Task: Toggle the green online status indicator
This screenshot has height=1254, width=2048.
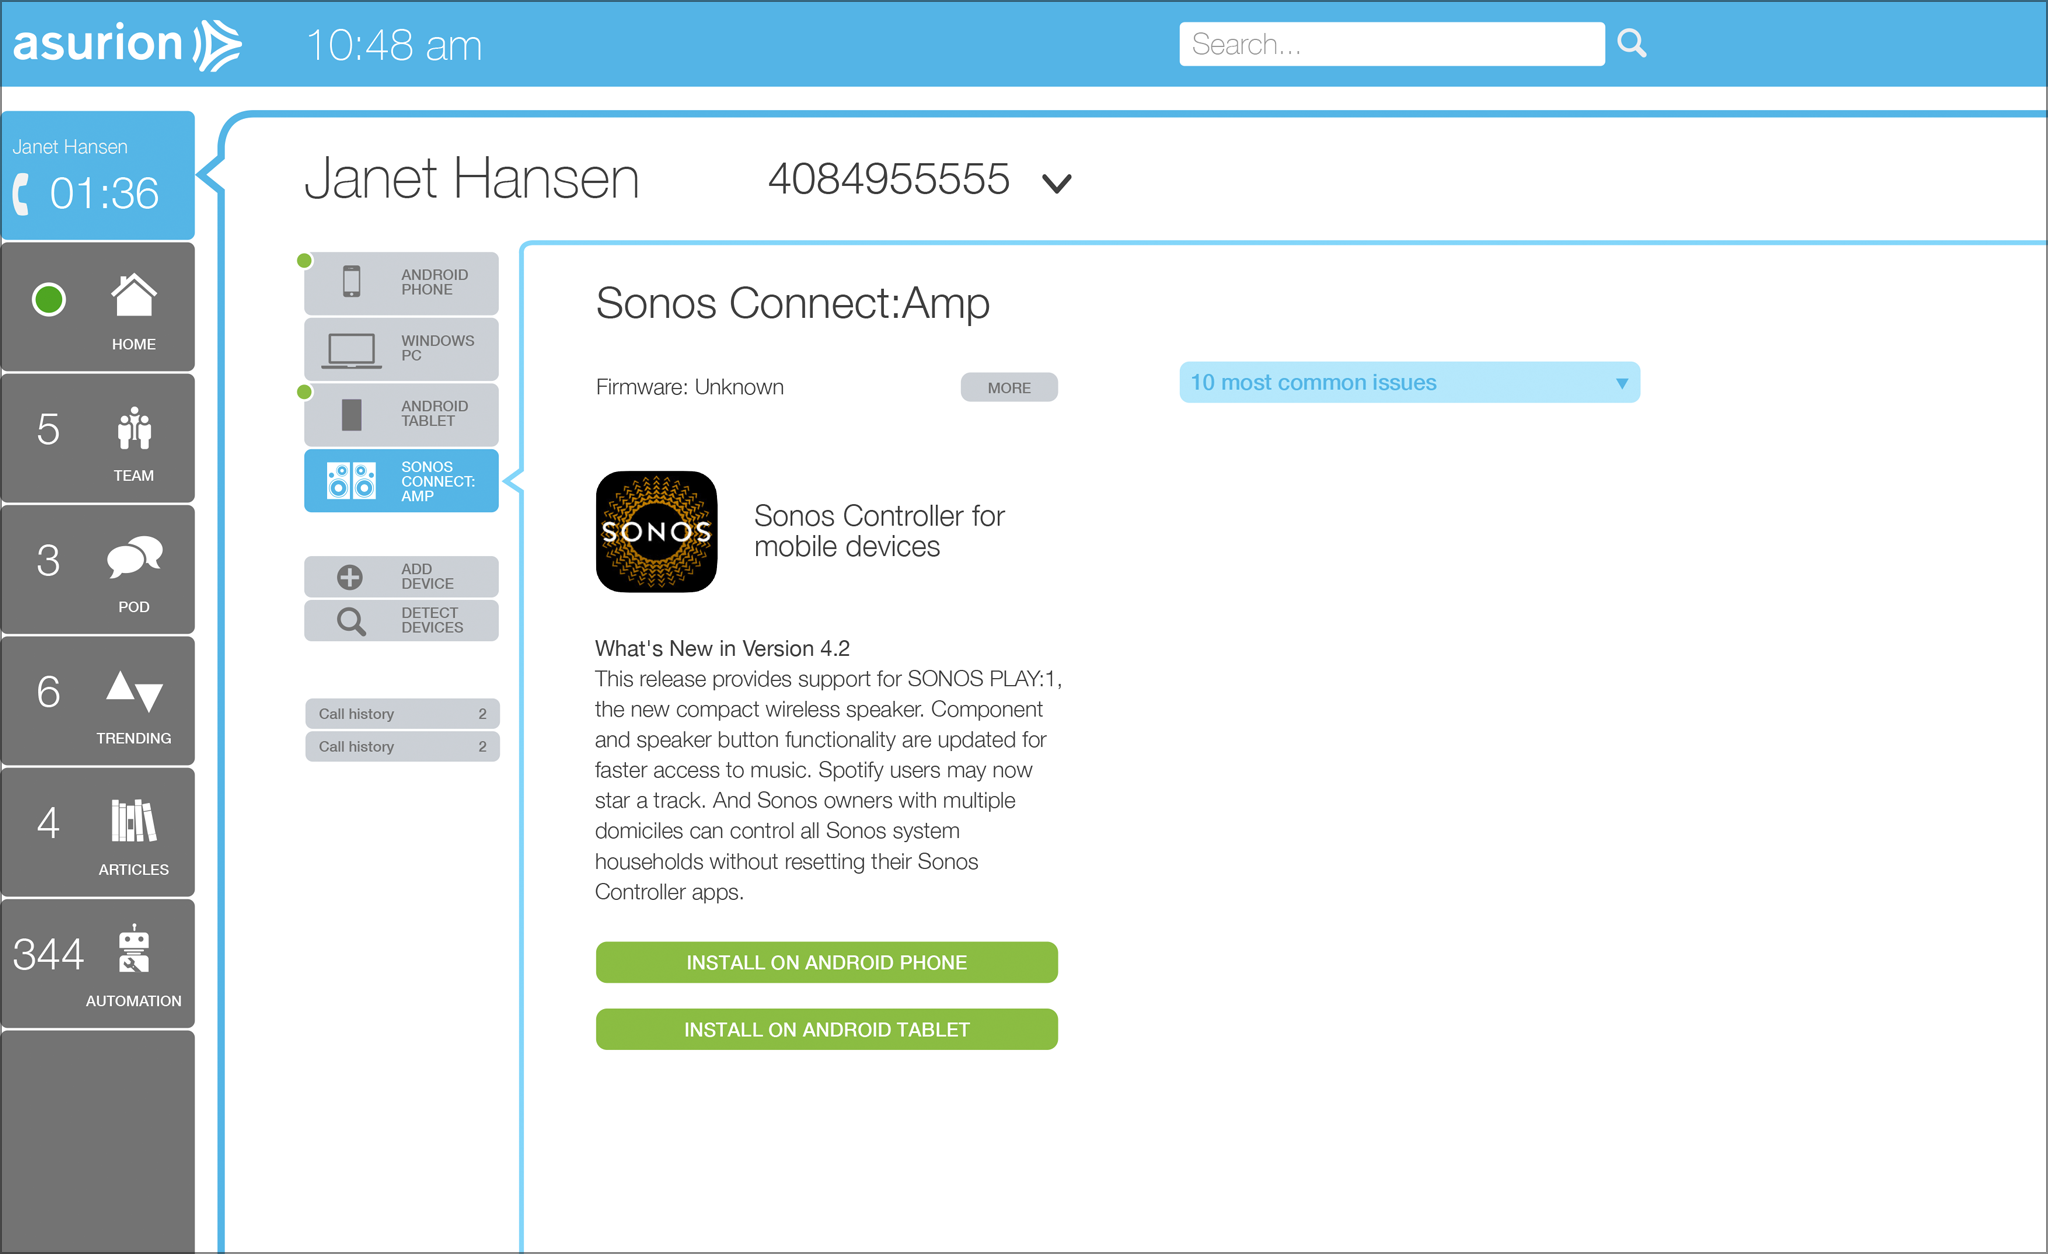Action: click(48, 299)
